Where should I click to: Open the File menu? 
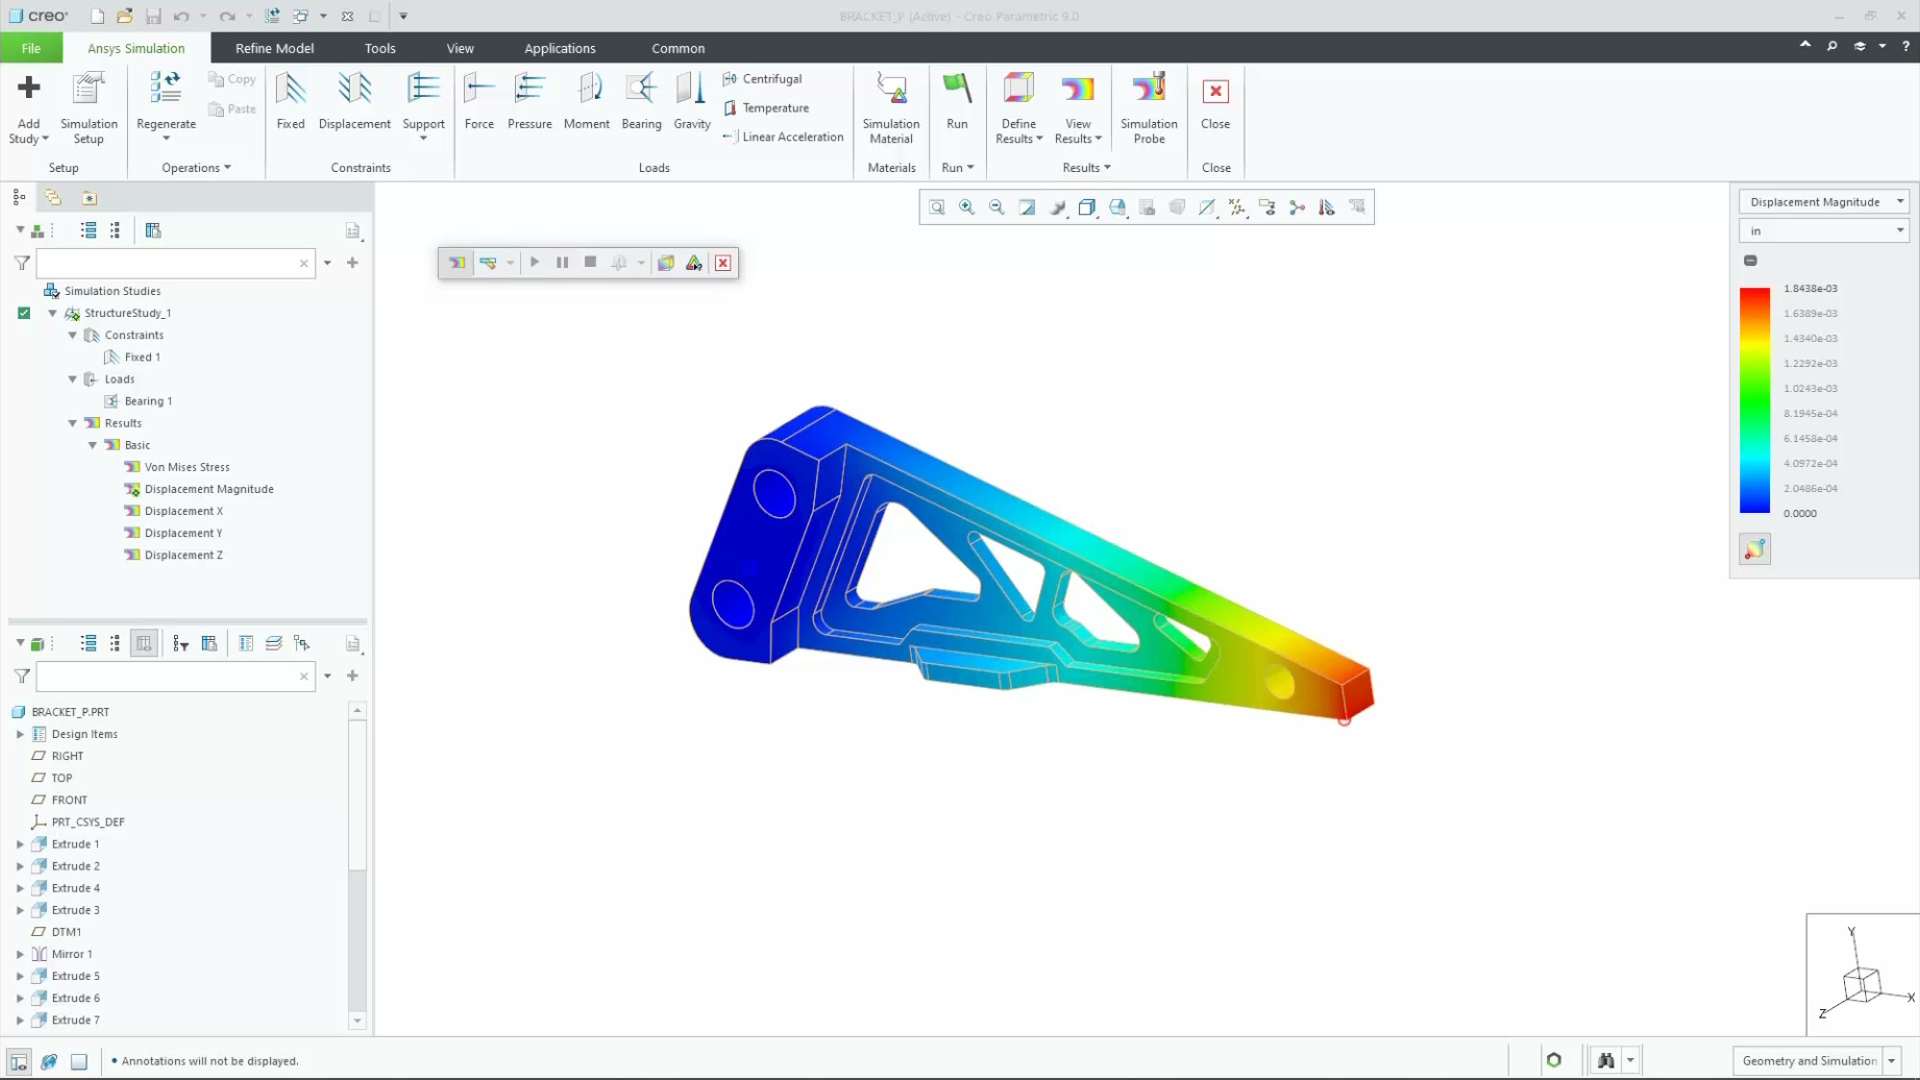coord(31,48)
